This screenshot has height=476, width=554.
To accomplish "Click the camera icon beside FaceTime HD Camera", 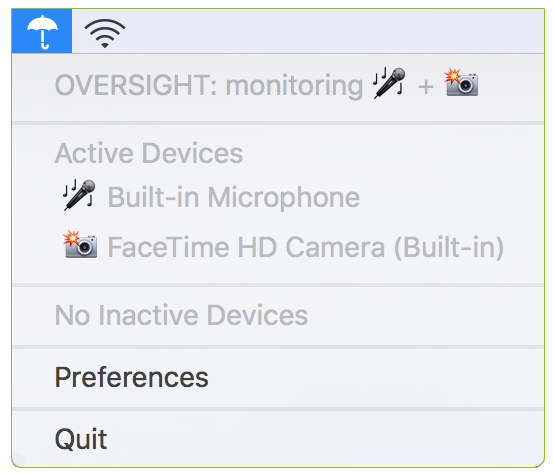I will pos(80,244).
